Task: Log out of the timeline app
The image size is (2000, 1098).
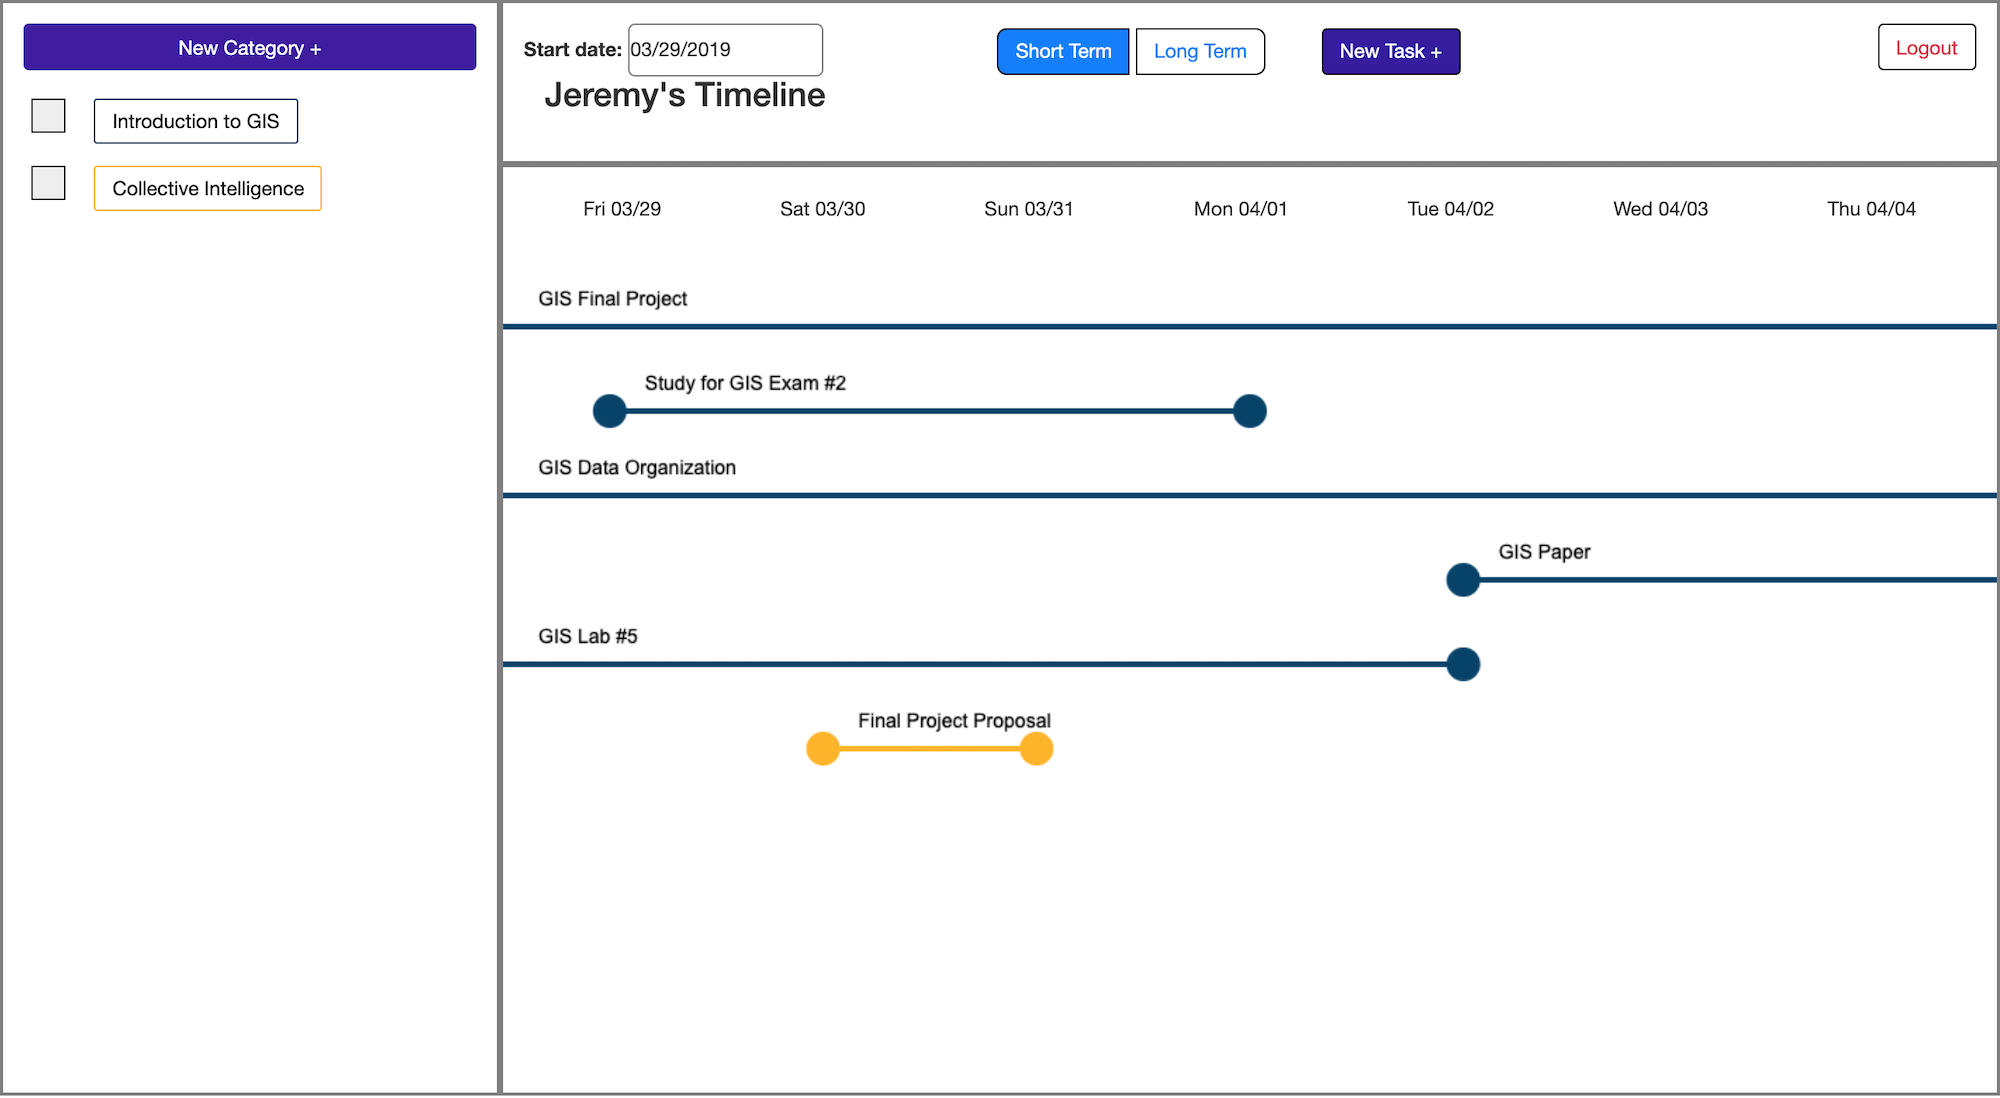Action: point(1925,47)
